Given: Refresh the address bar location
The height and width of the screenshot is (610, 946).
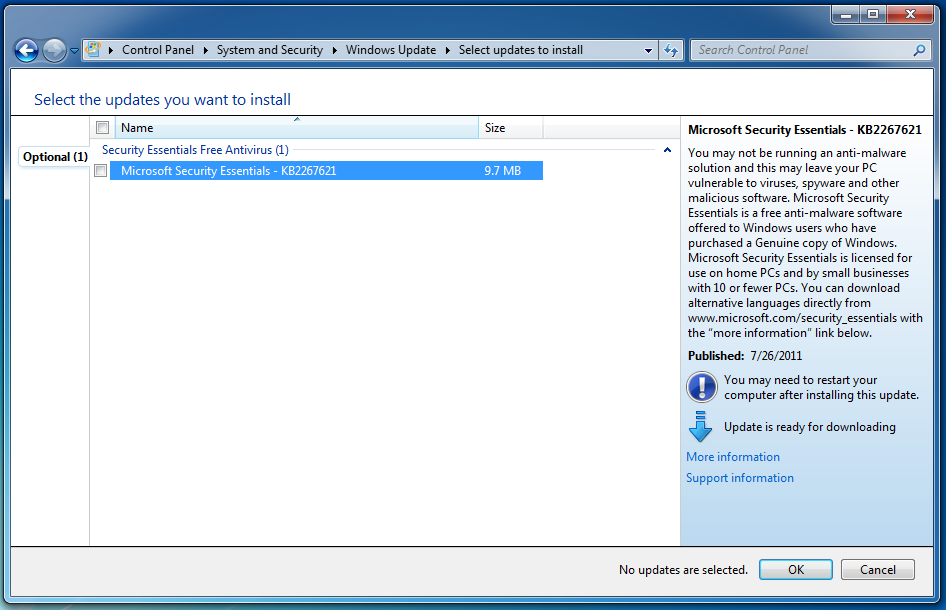Looking at the screenshot, I should point(671,50).
